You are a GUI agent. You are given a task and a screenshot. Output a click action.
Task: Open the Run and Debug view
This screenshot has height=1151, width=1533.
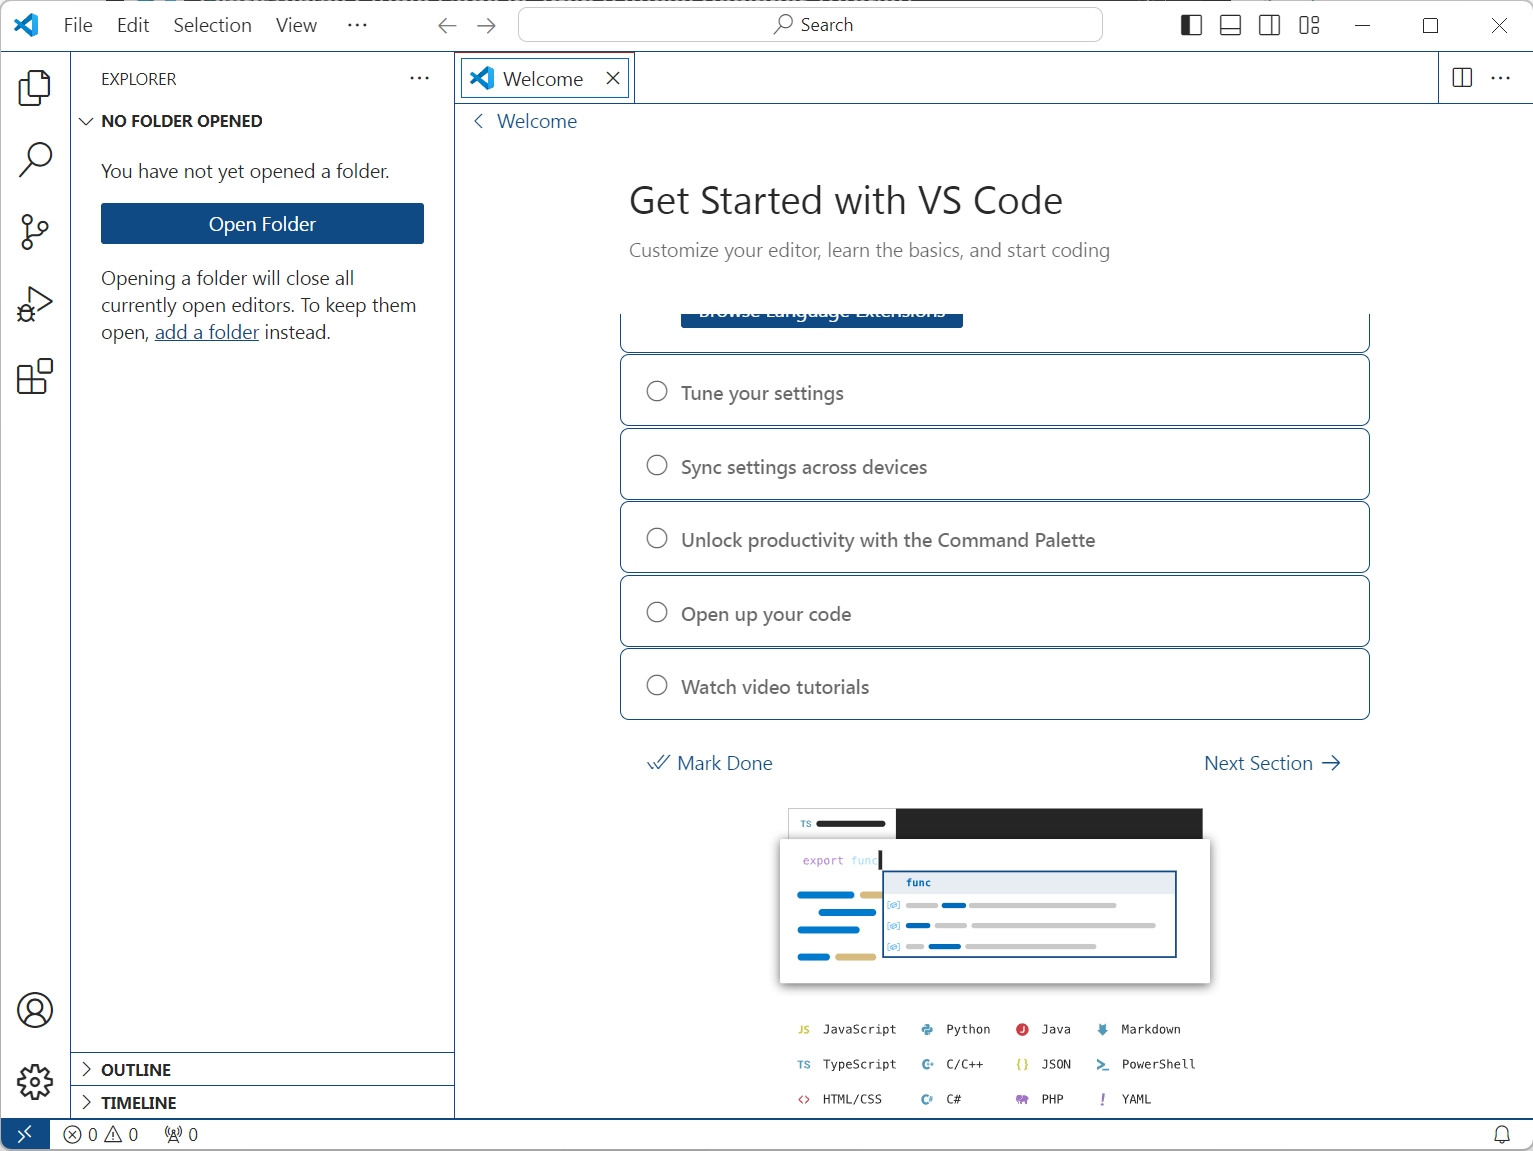[x=35, y=304]
